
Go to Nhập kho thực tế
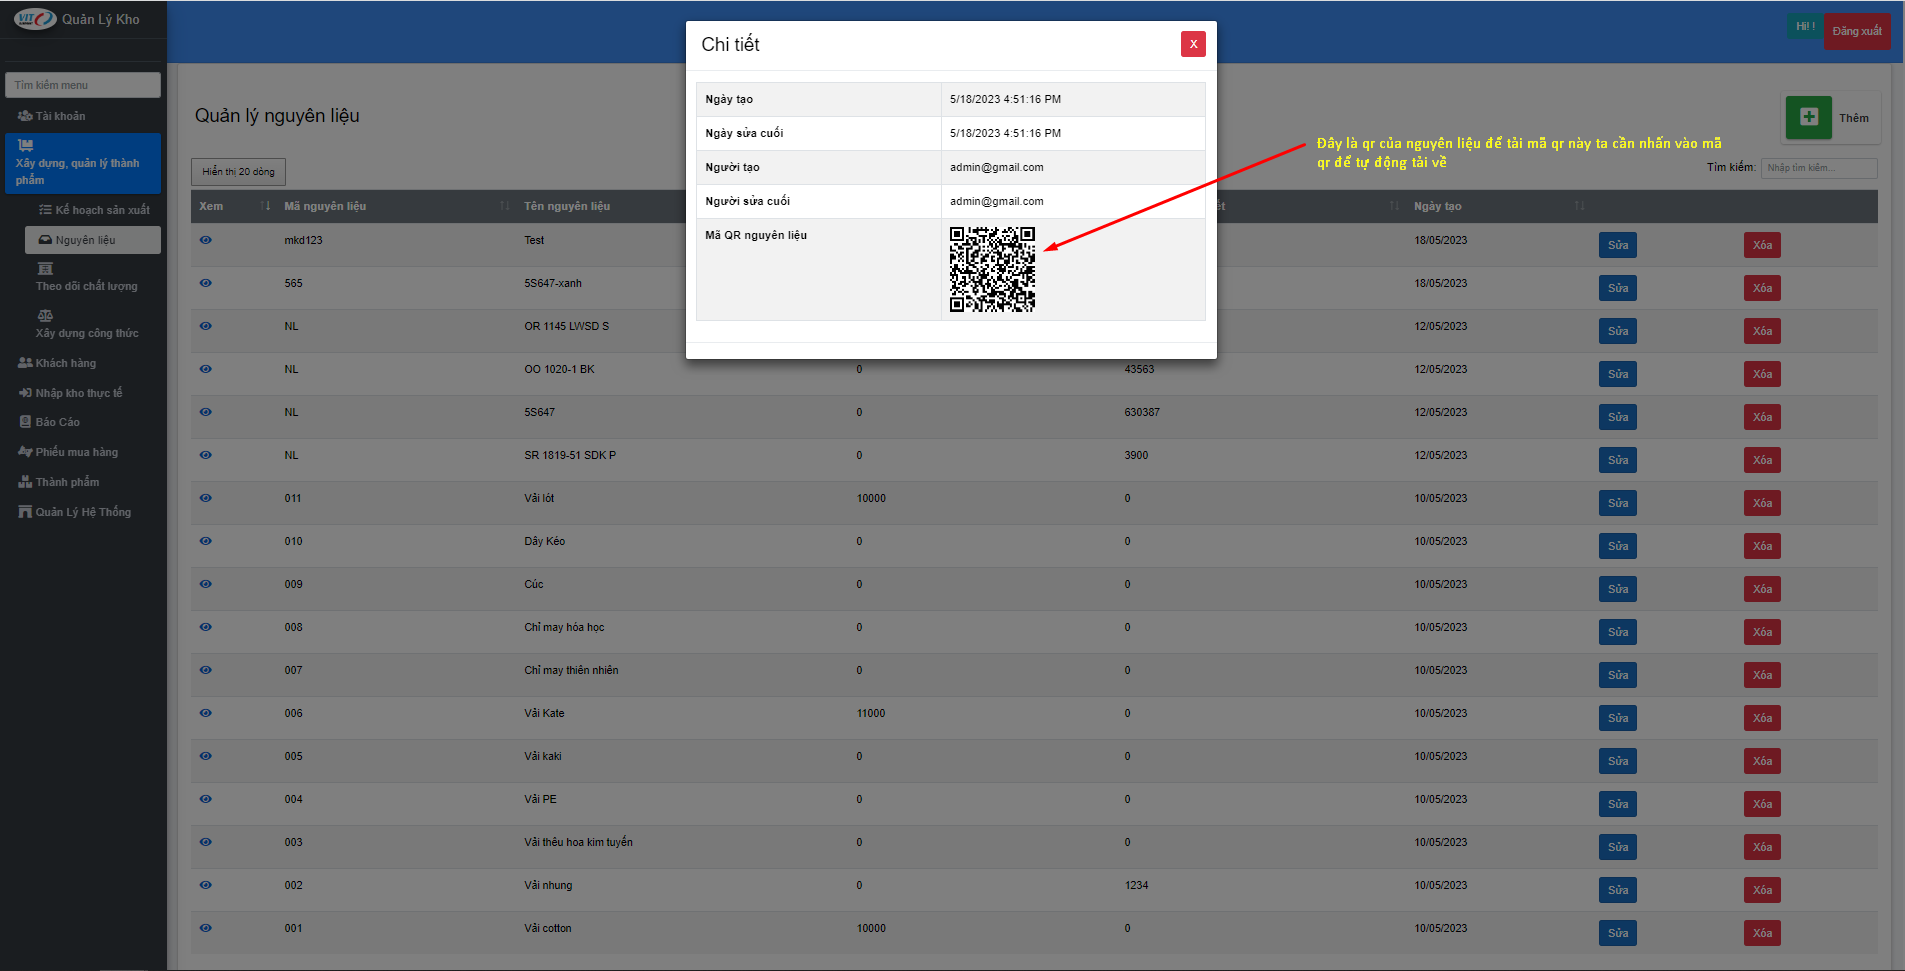[83, 393]
